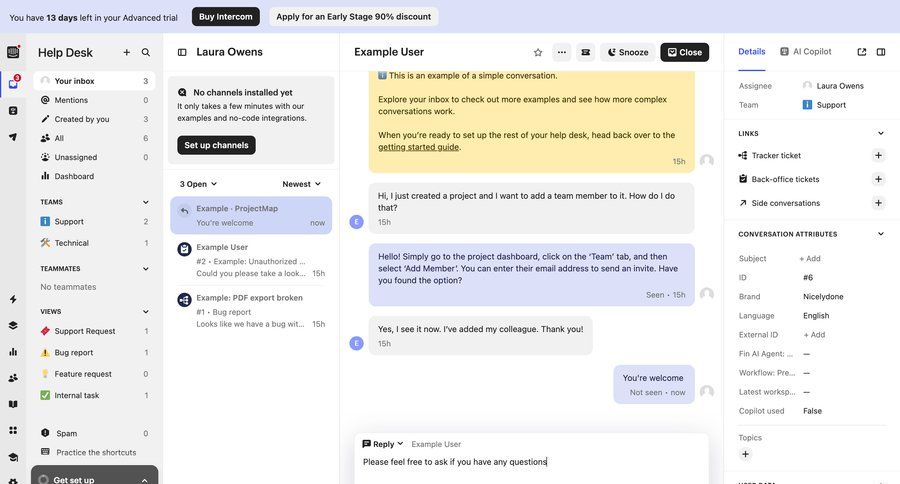The width and height of the screenshot is (900, 484).
Task: Snooze the conversation
Action: coord(627,52)
